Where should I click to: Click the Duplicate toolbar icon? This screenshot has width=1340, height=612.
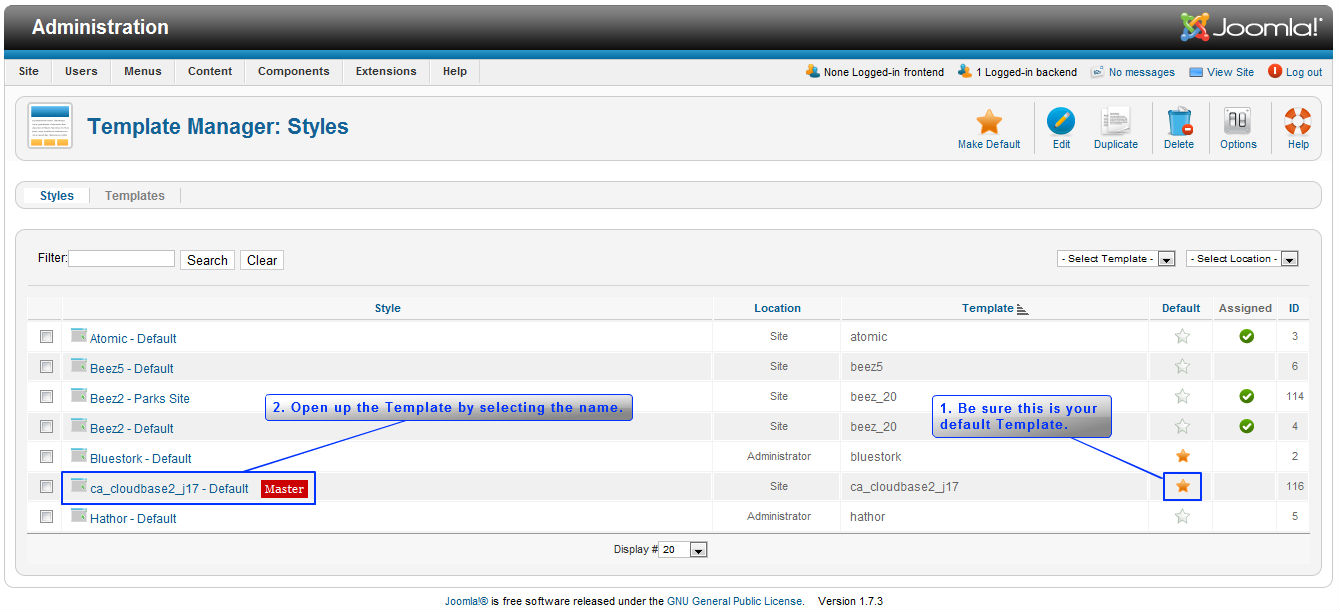[1116, 122]
